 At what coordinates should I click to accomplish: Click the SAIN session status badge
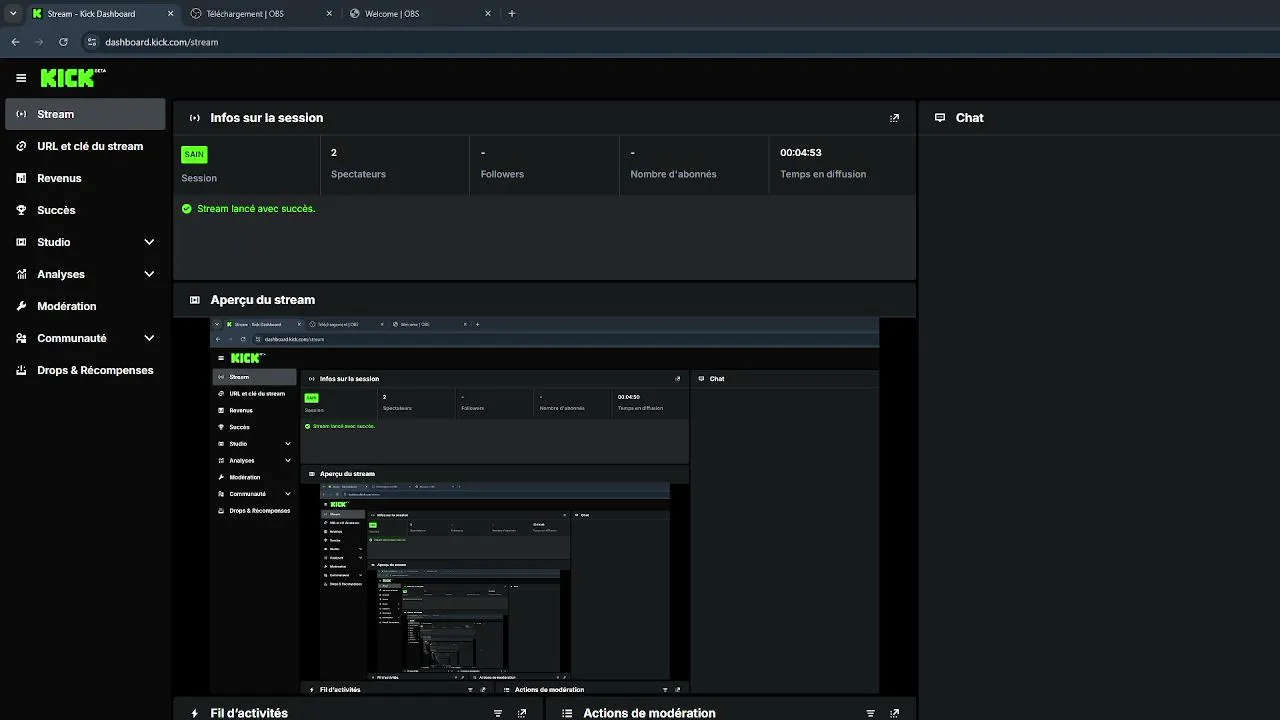click(x=194, y=154)
